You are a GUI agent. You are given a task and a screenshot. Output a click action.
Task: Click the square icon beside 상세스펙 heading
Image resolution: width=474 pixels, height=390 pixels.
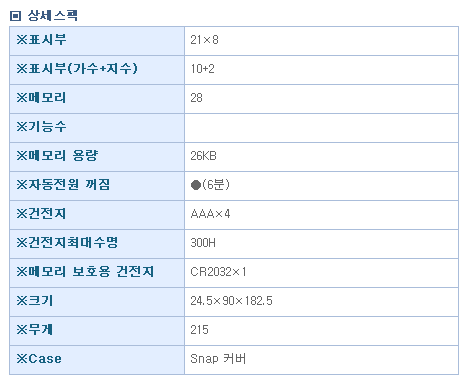pos(15,16)
